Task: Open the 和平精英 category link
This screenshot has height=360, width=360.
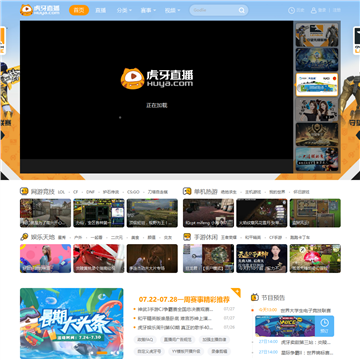Action: click(x=253, y=238)
